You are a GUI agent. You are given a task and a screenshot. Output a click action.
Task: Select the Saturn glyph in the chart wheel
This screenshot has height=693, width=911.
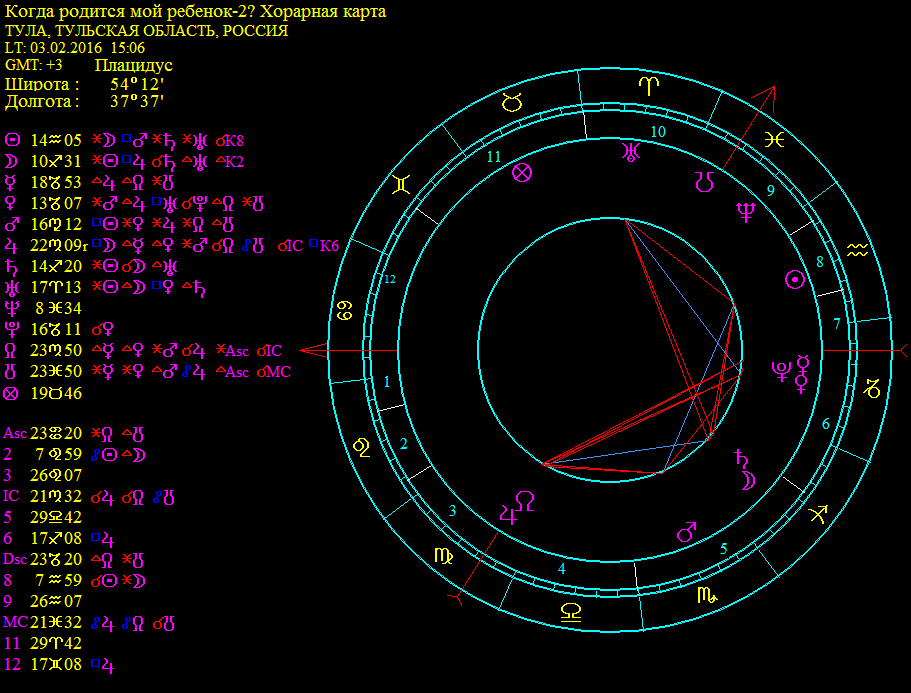click(741, 459)
